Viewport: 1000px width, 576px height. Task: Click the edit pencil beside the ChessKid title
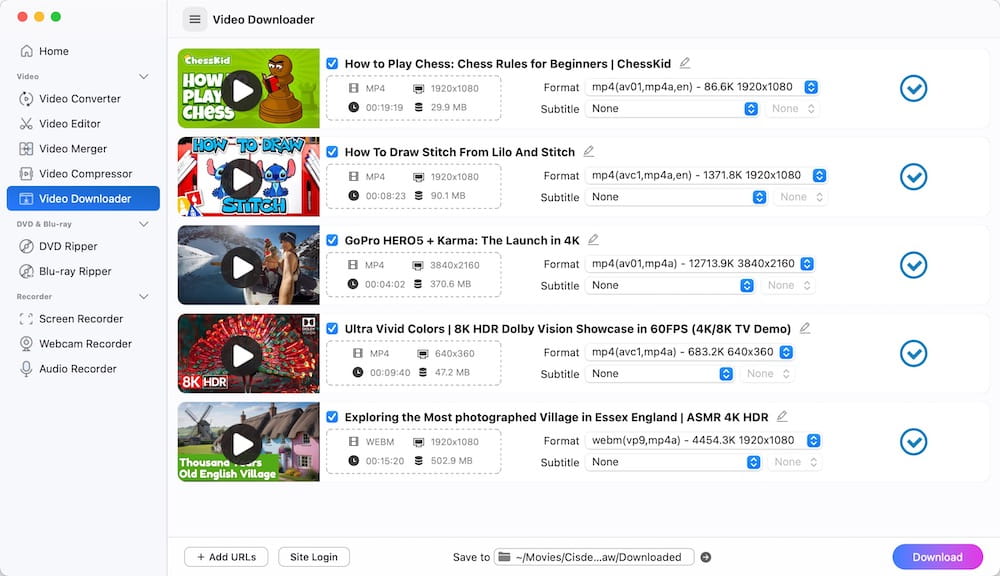click(x=685, y=63)
